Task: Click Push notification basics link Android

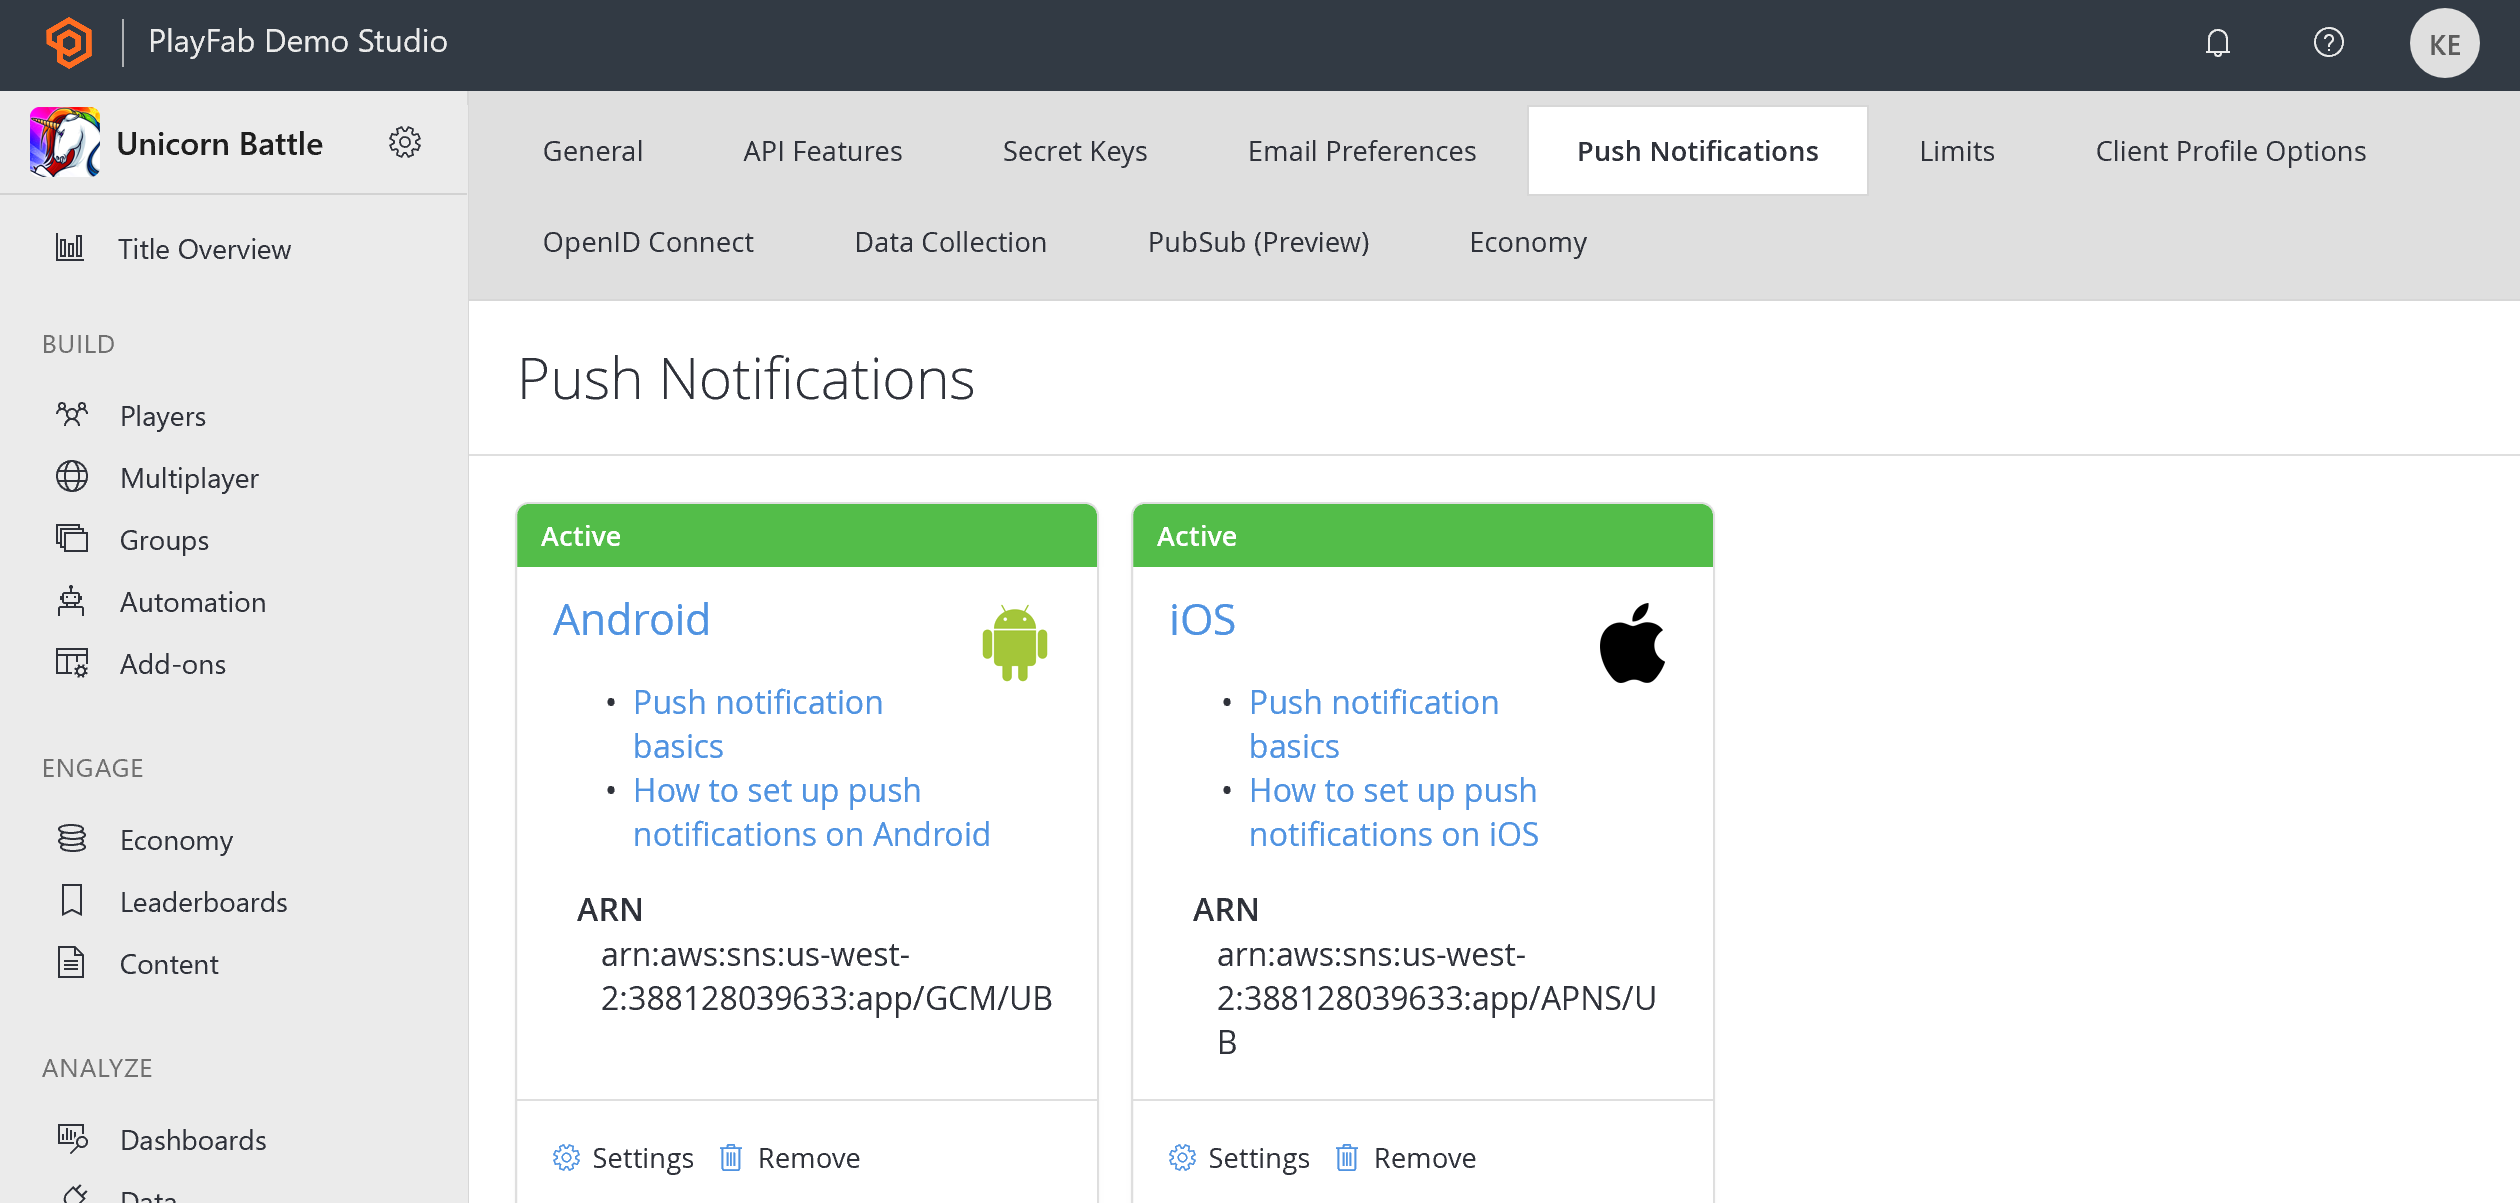Action: click(x=755, y=723)
